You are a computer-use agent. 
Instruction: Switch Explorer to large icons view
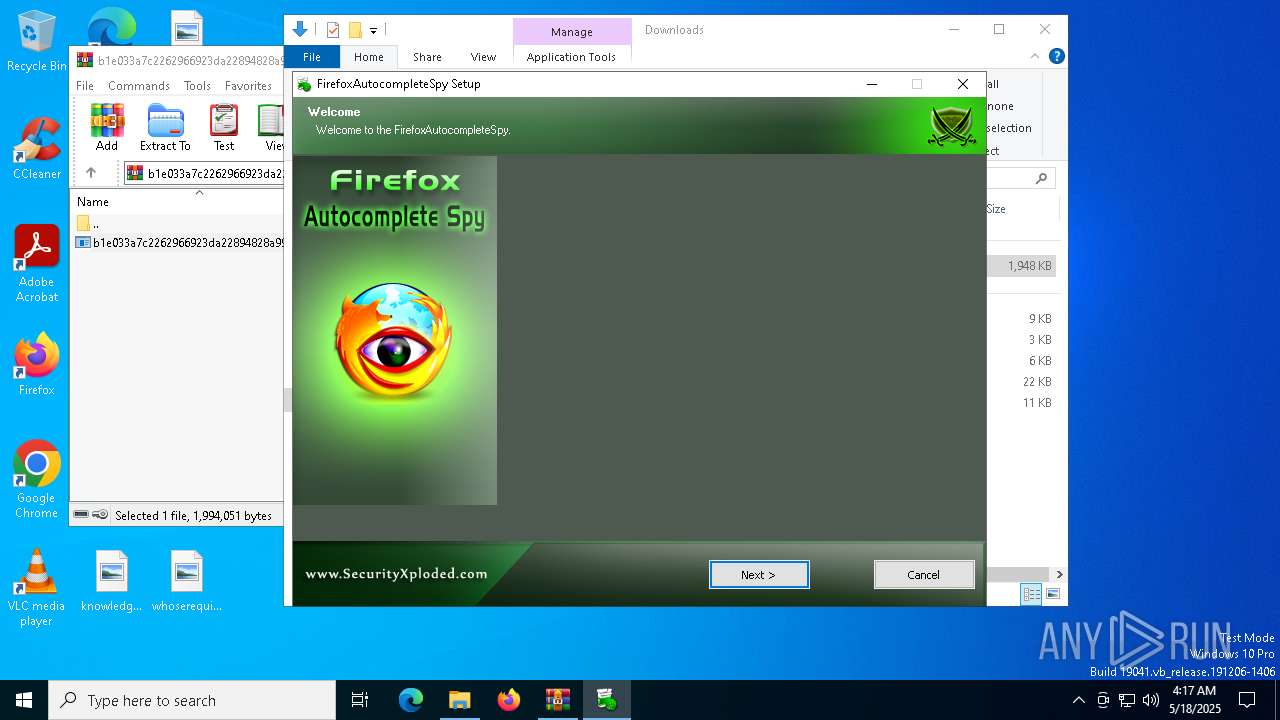click(1052, 594)
